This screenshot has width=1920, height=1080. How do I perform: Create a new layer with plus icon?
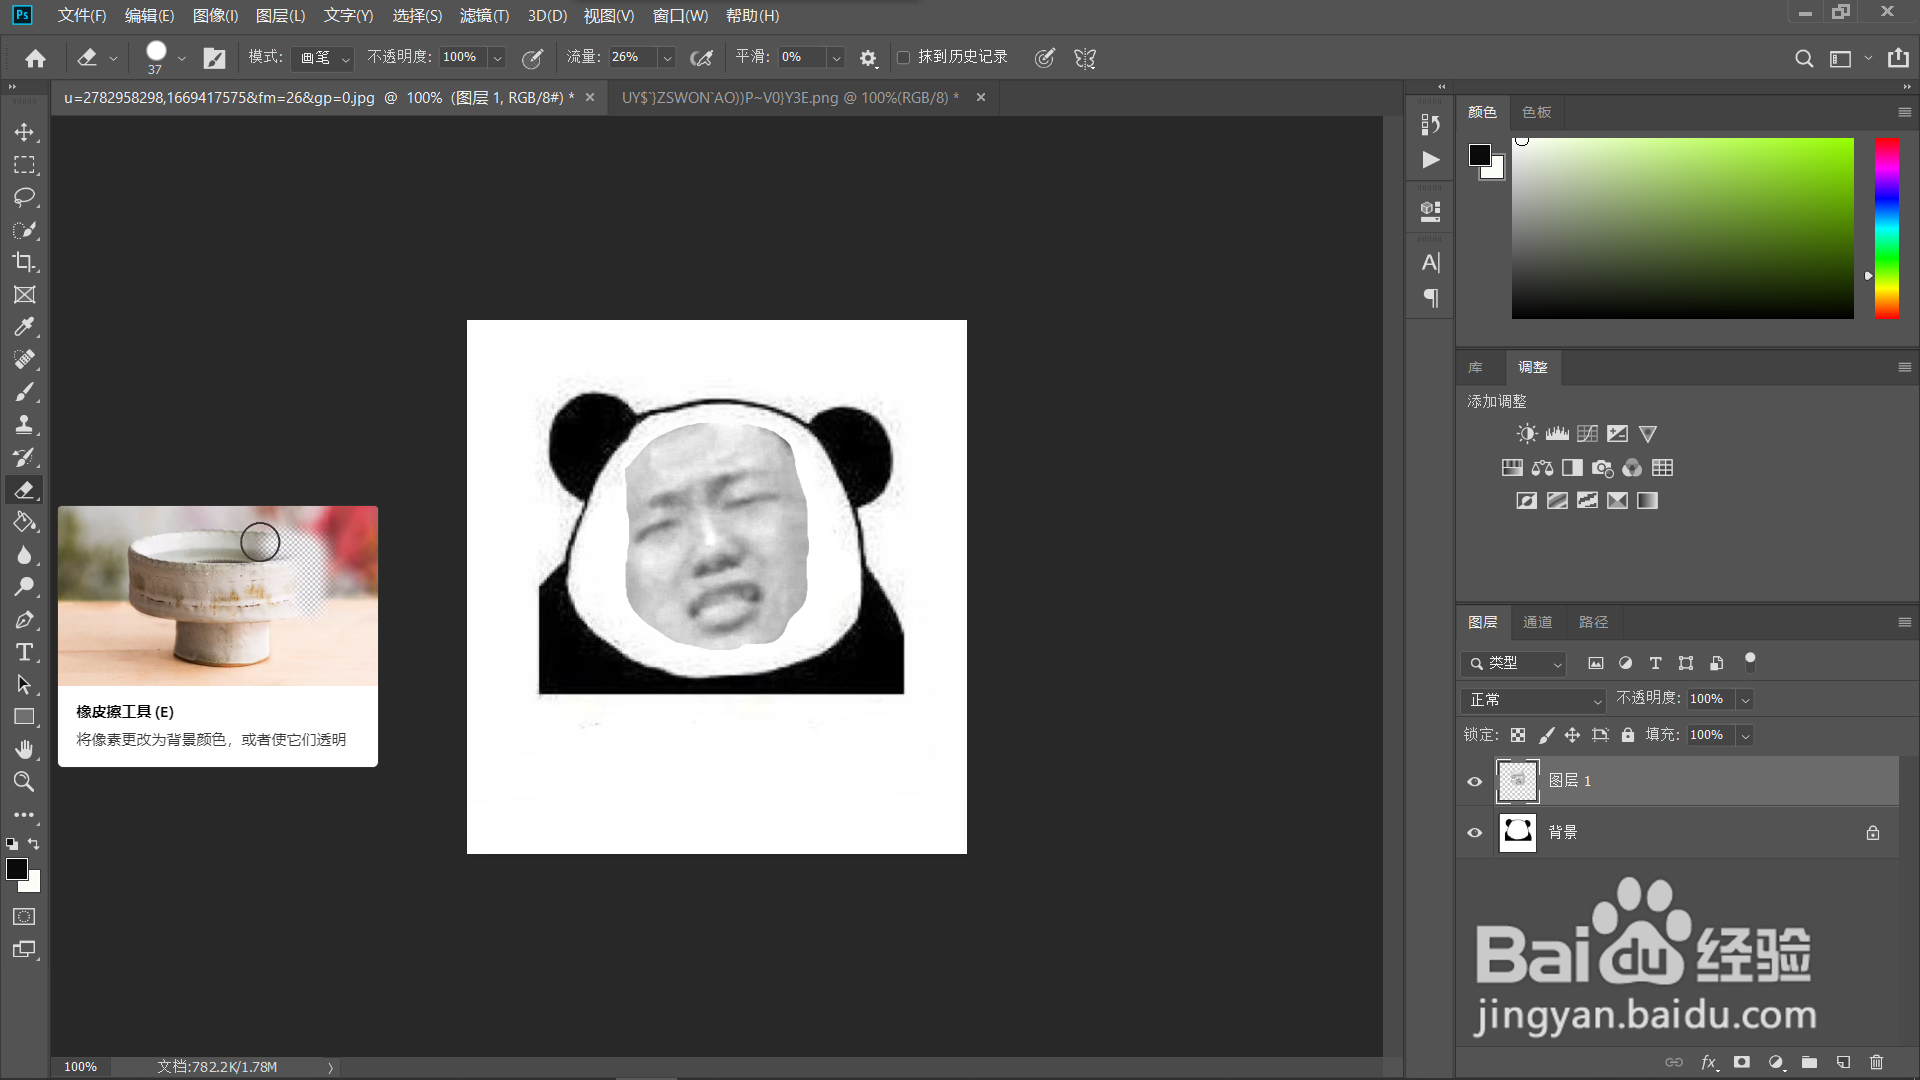(1843, 1062)
